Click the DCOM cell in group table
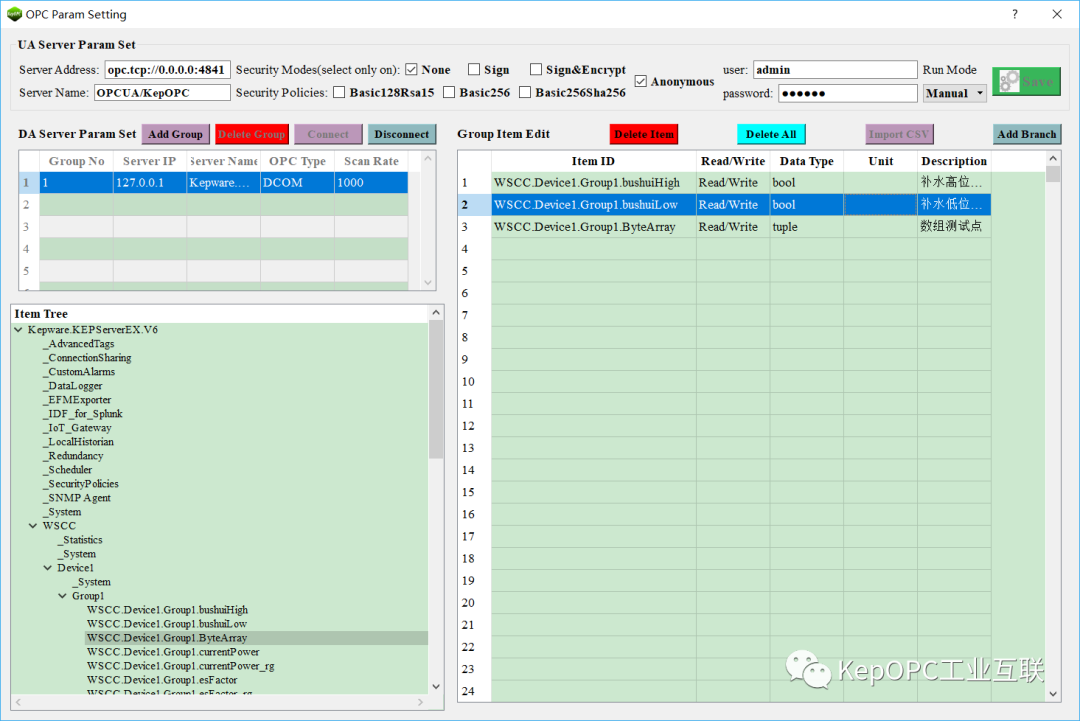1080x721 pixels. point(298,182)
